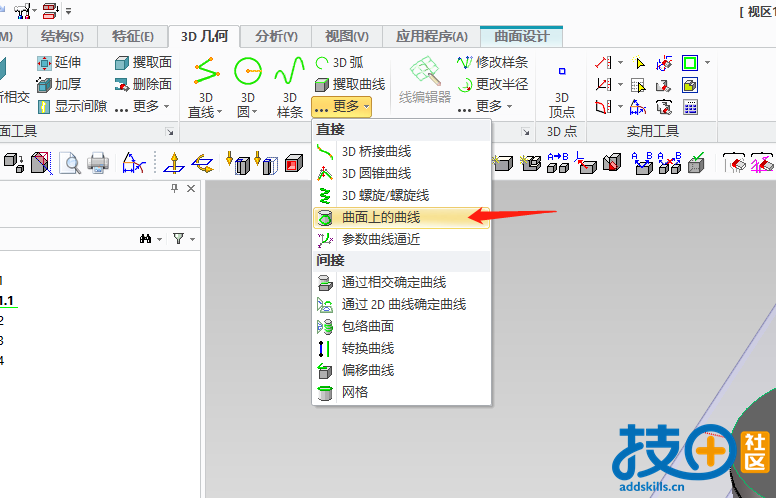Image resolution: width=776 pixels, height=498 pixels.
Task: Choose 3D 螺旋/螺旋线 menu entry
Action: pyautogui.click(x=401, y=196)
